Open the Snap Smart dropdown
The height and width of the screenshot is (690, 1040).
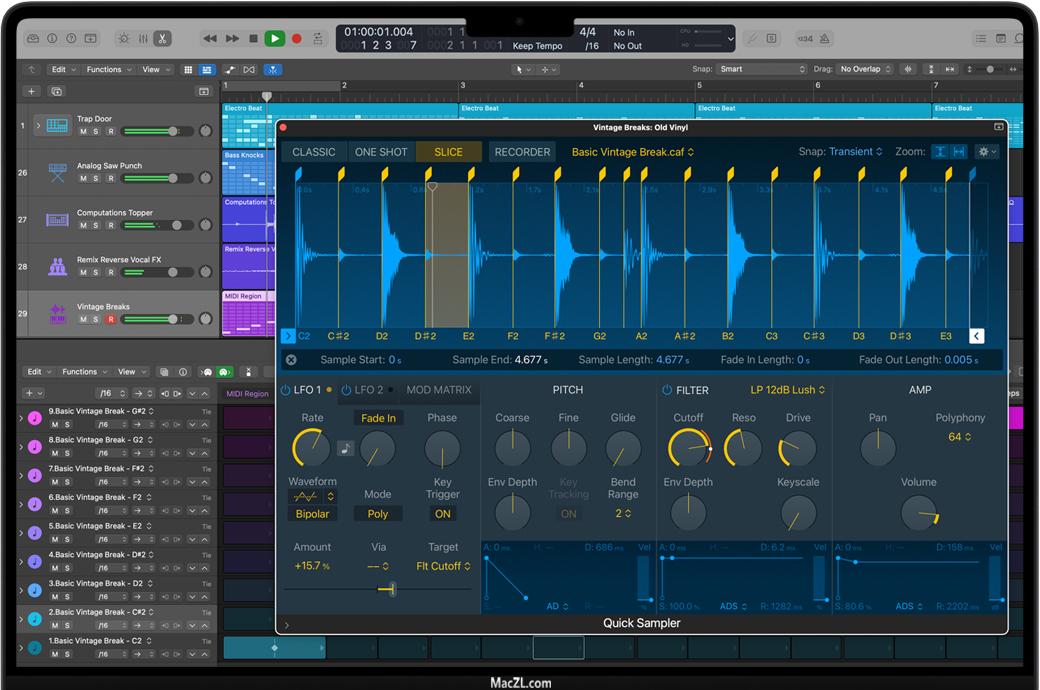(x=762, y=69)
